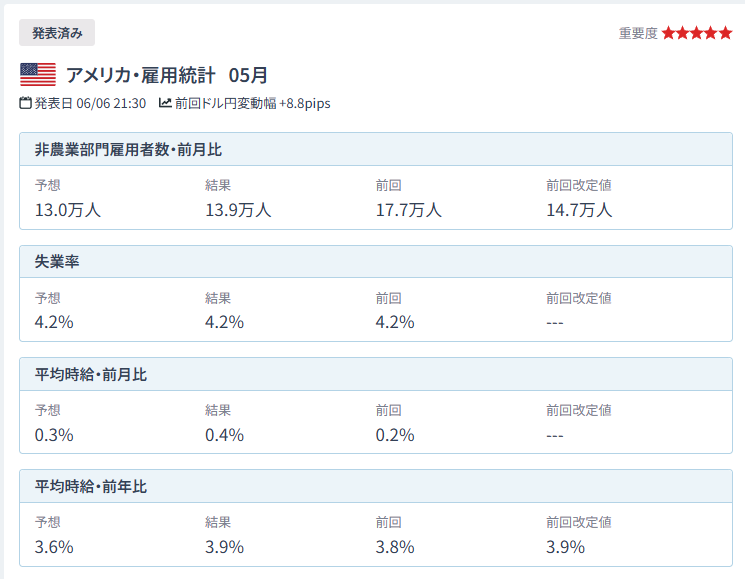The width and height of the screenshot is (745, 579).
Task: Click the fifth red importance star
Action: pyautogui.click(x=726, y=33)
